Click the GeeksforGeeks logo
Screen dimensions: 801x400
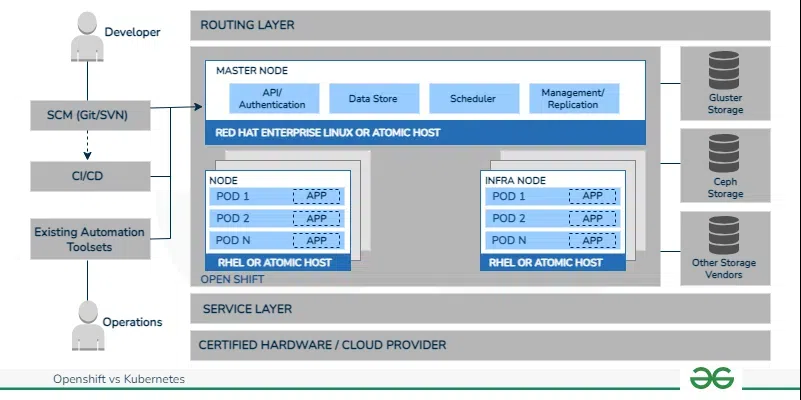tap(712, 379)
